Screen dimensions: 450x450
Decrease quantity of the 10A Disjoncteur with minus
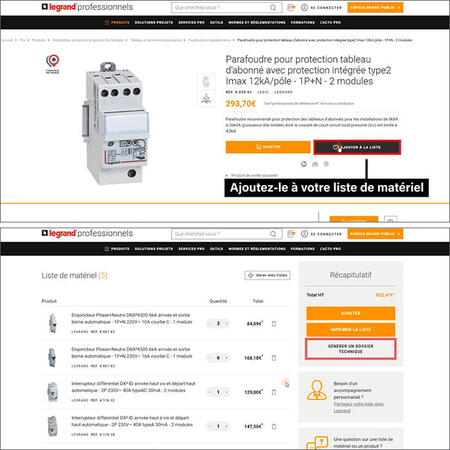(210, 323)
